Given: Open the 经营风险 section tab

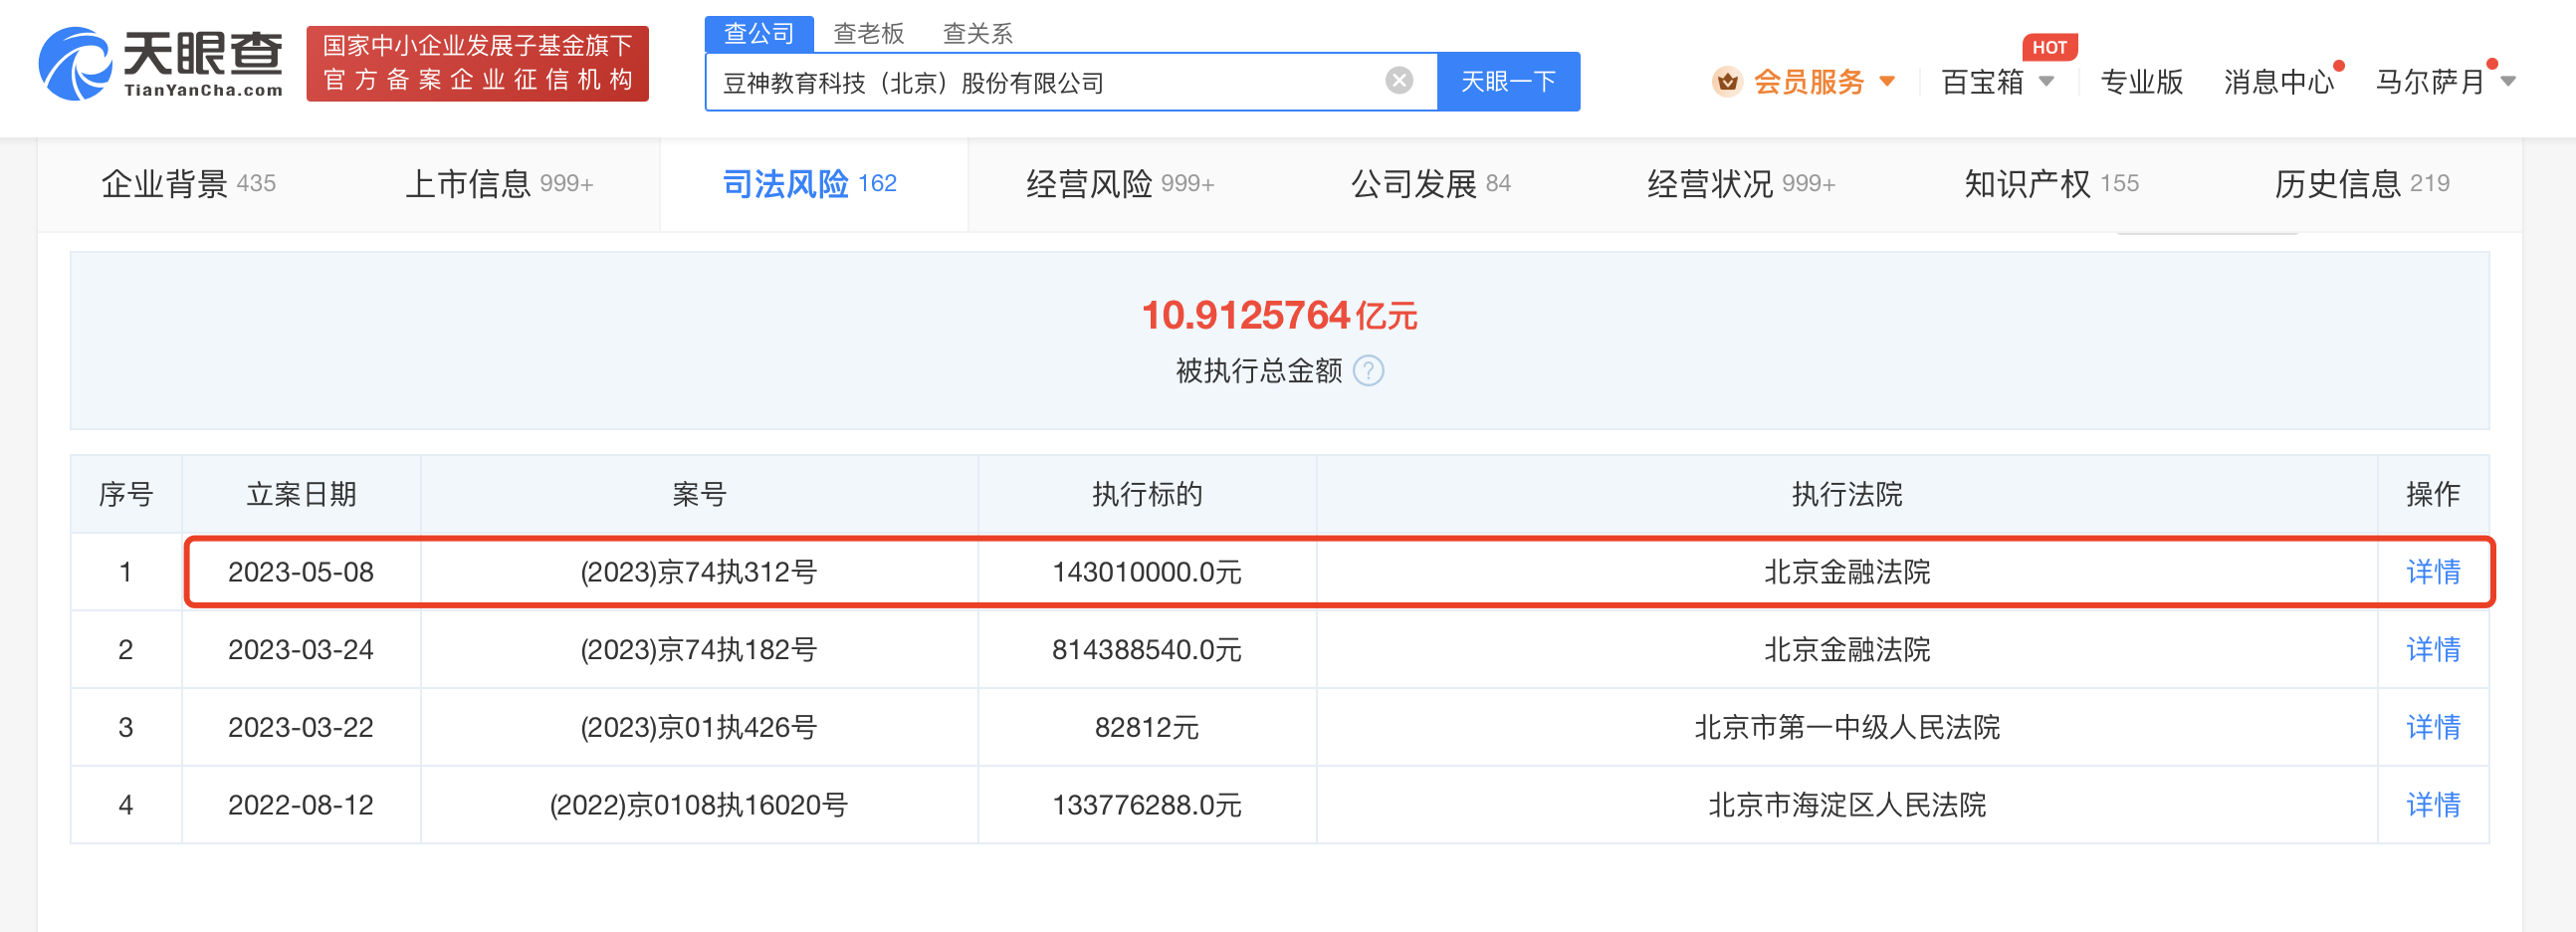Looking at the screenshot, I should pos(1119,184).
